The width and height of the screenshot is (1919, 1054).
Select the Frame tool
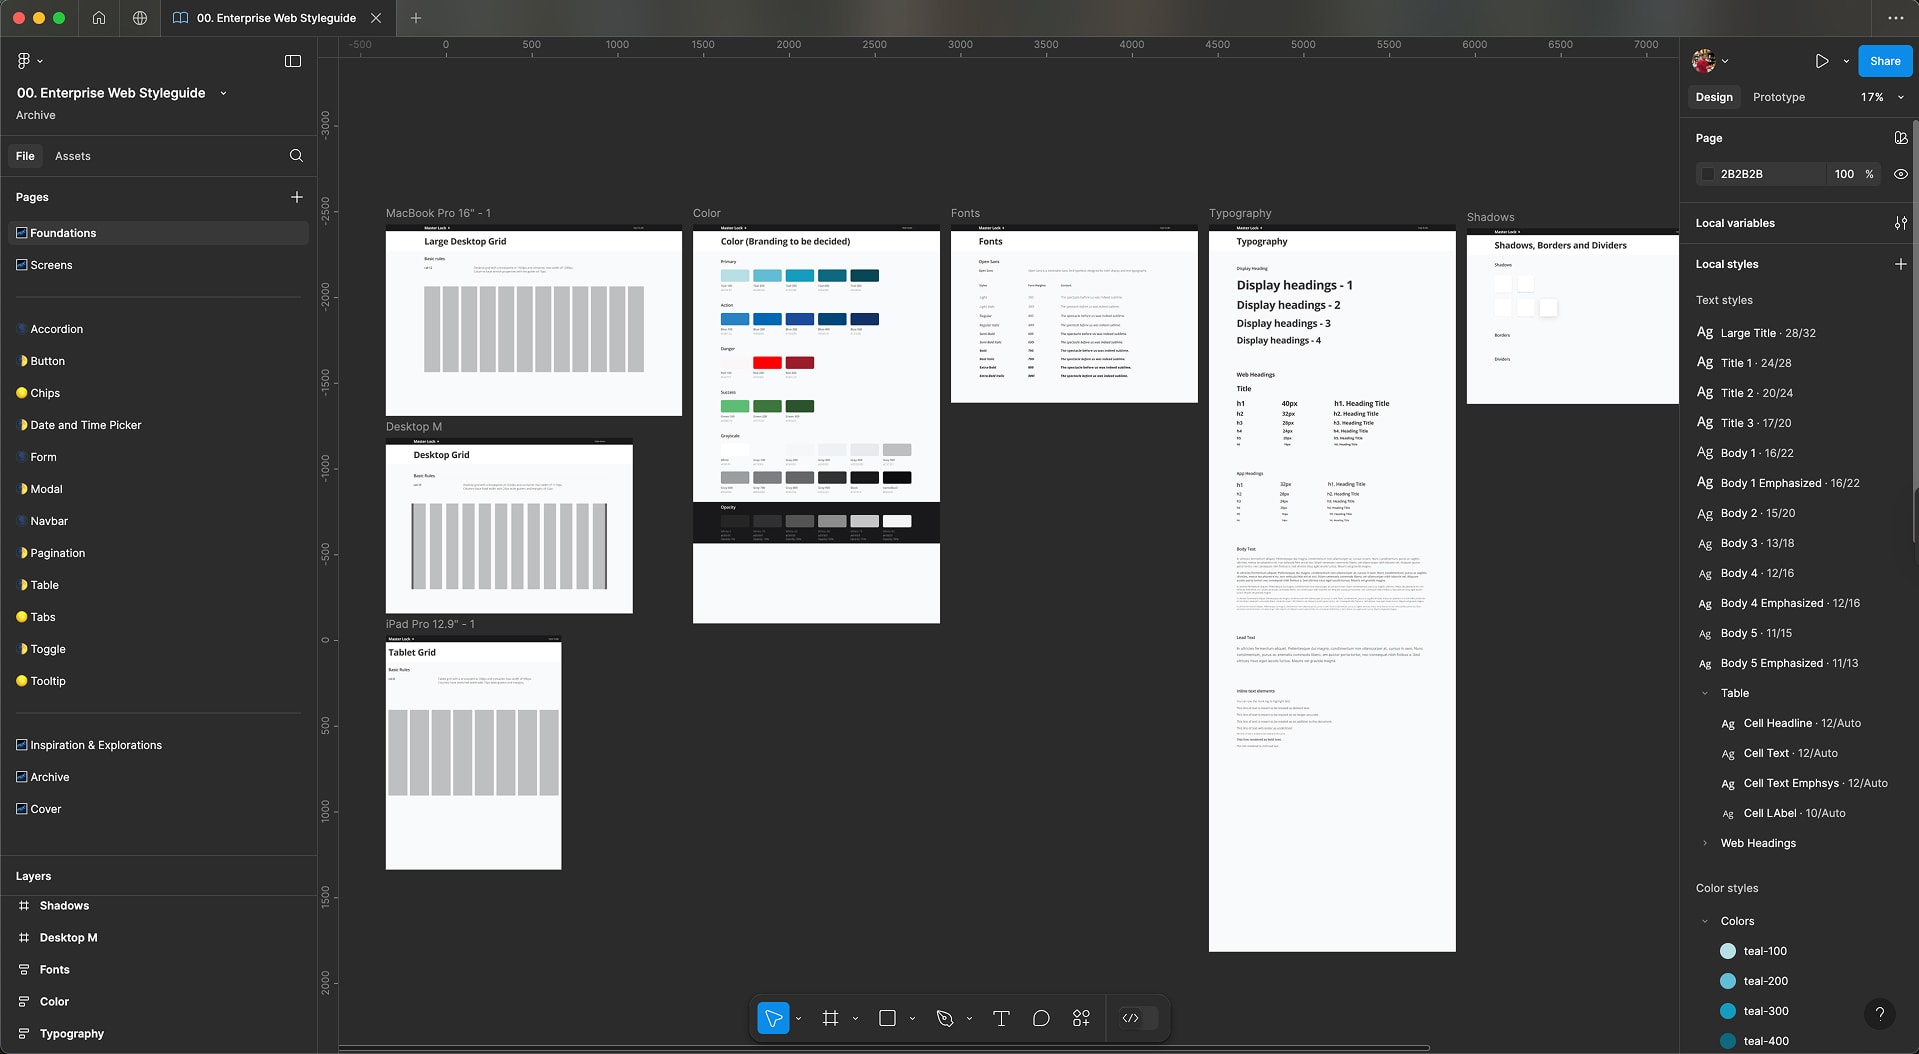click(830, 1018)
